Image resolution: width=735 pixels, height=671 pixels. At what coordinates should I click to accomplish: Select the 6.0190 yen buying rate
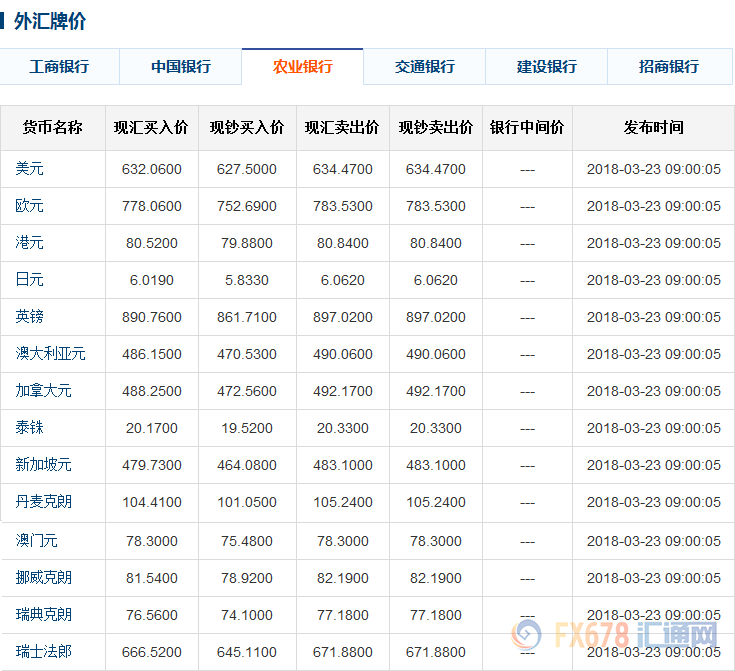click(x=152, y=280)
